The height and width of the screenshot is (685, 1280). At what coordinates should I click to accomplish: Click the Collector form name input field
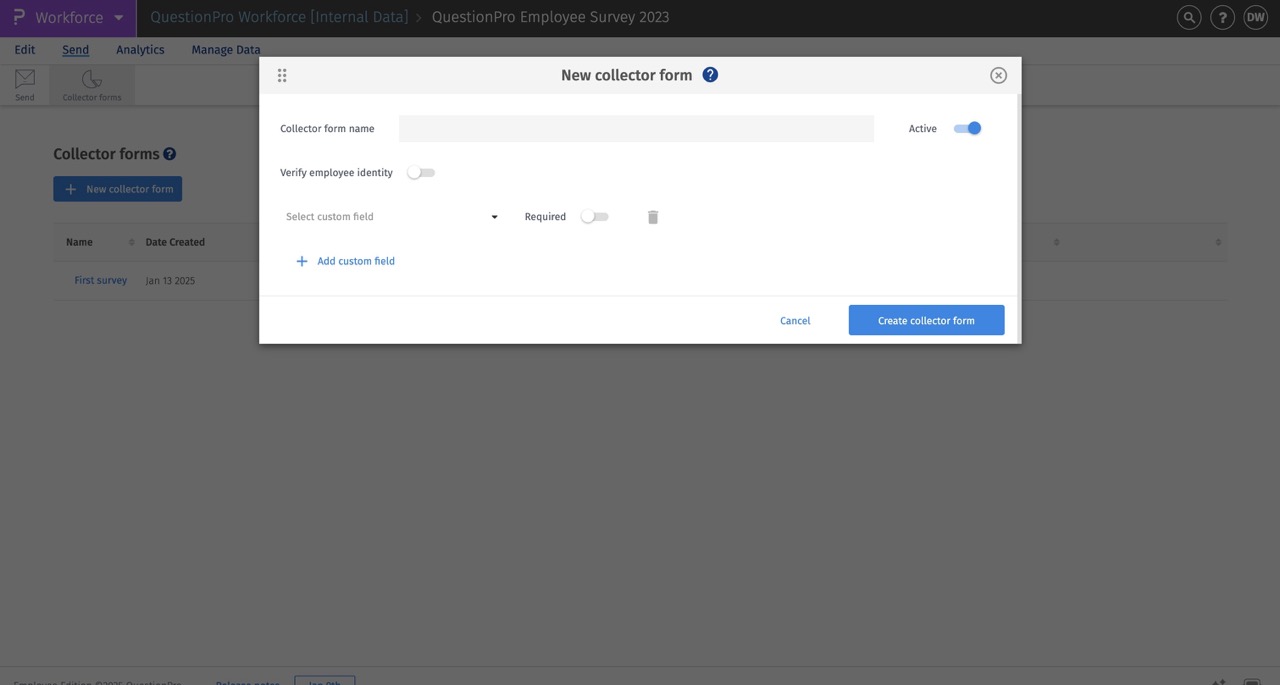(x=636, y=128)
